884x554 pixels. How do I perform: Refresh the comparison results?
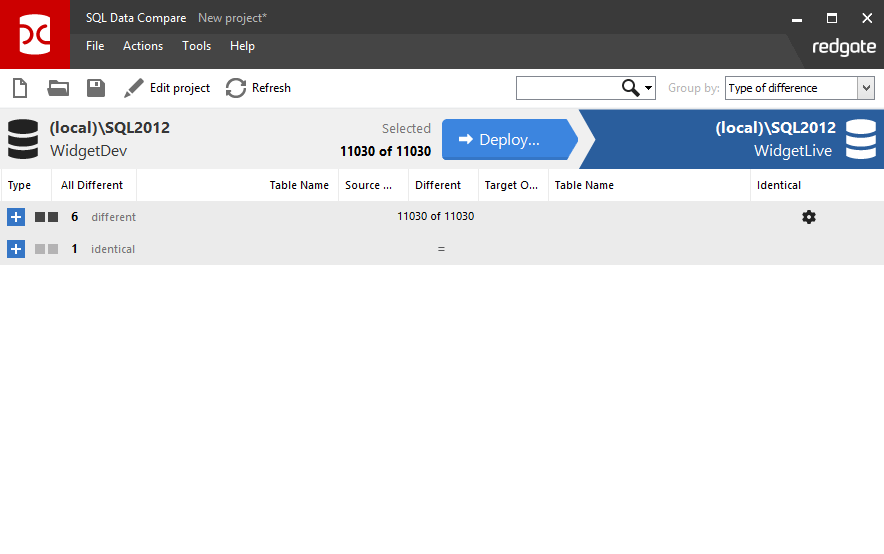tap(258, 88)
